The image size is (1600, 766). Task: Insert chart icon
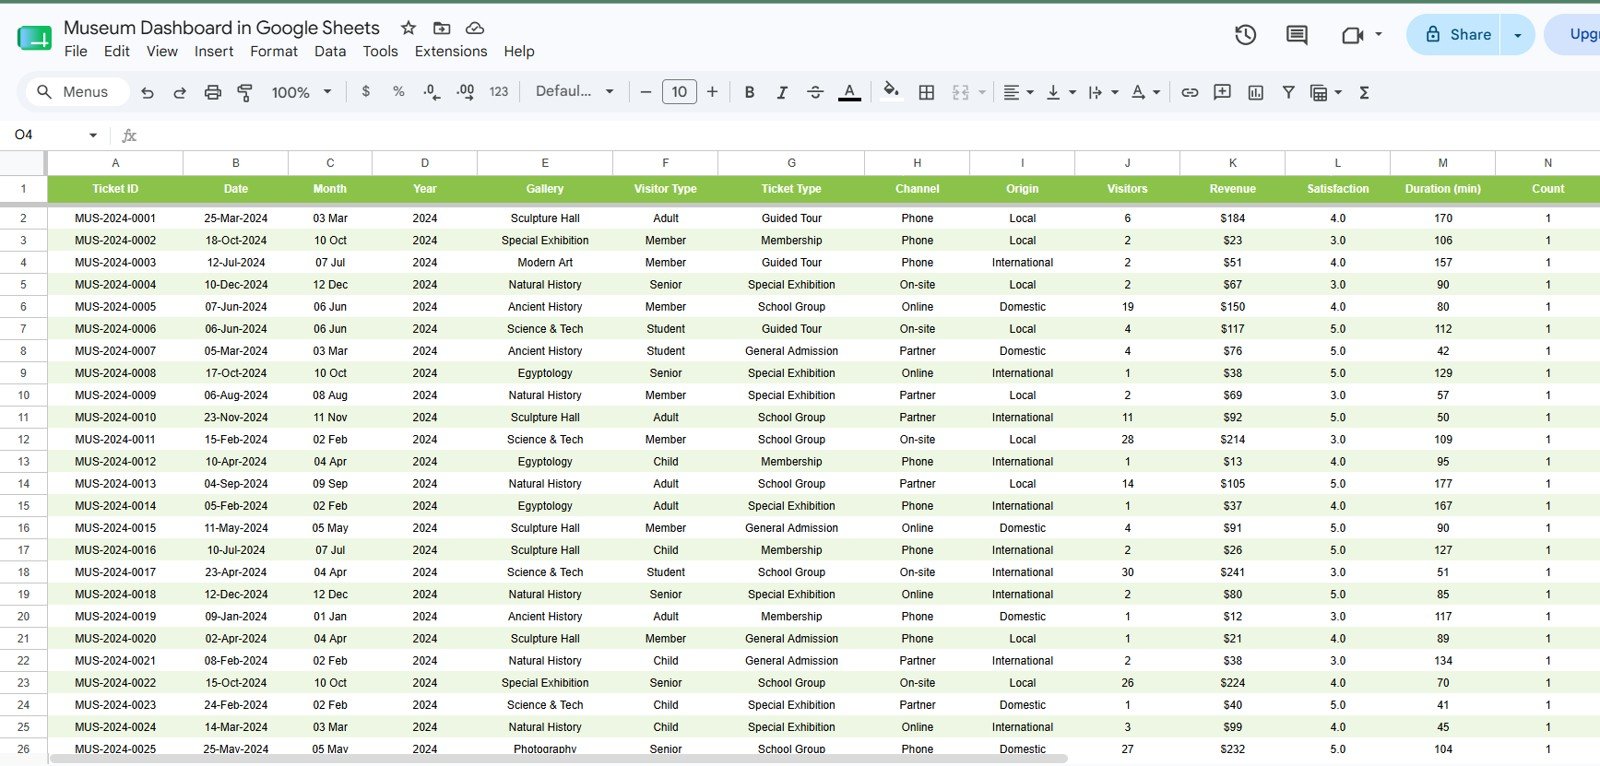(x=1256, y=92)
